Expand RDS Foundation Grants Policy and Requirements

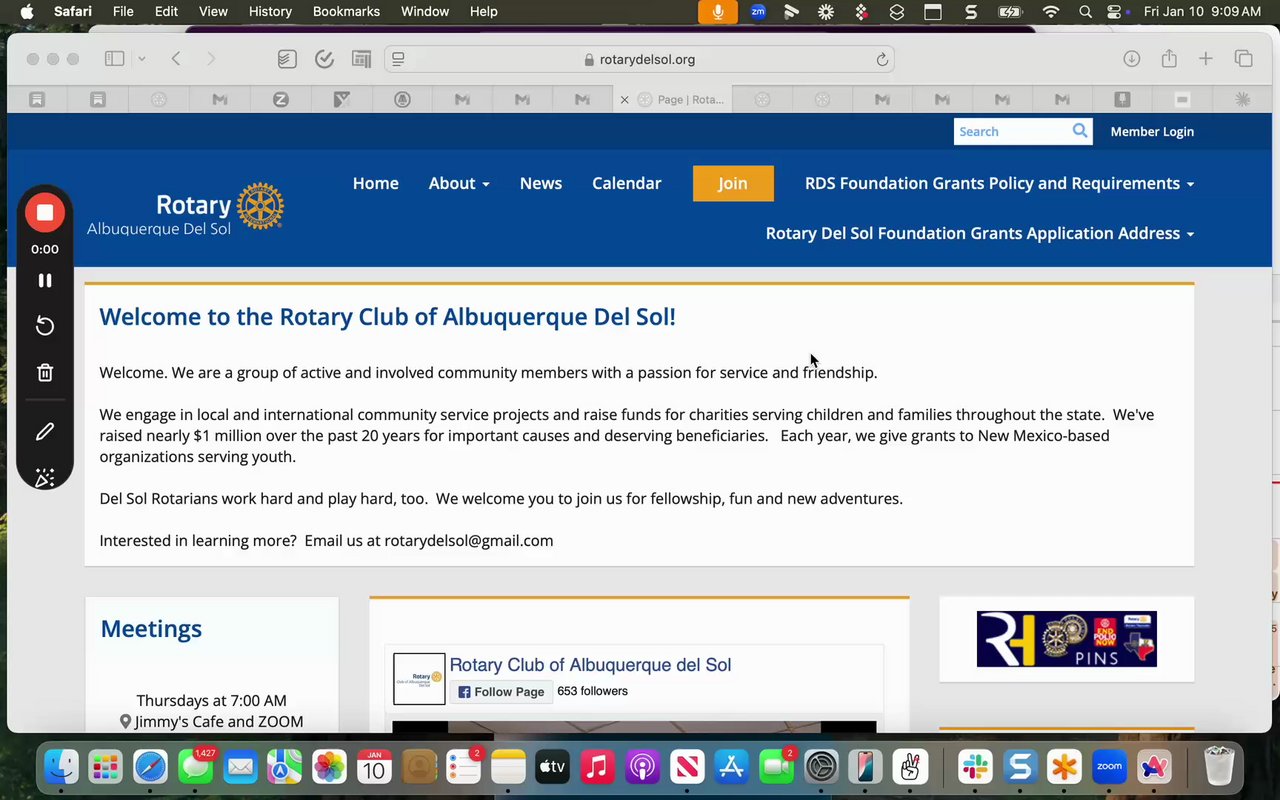[x=1000, y=183]
